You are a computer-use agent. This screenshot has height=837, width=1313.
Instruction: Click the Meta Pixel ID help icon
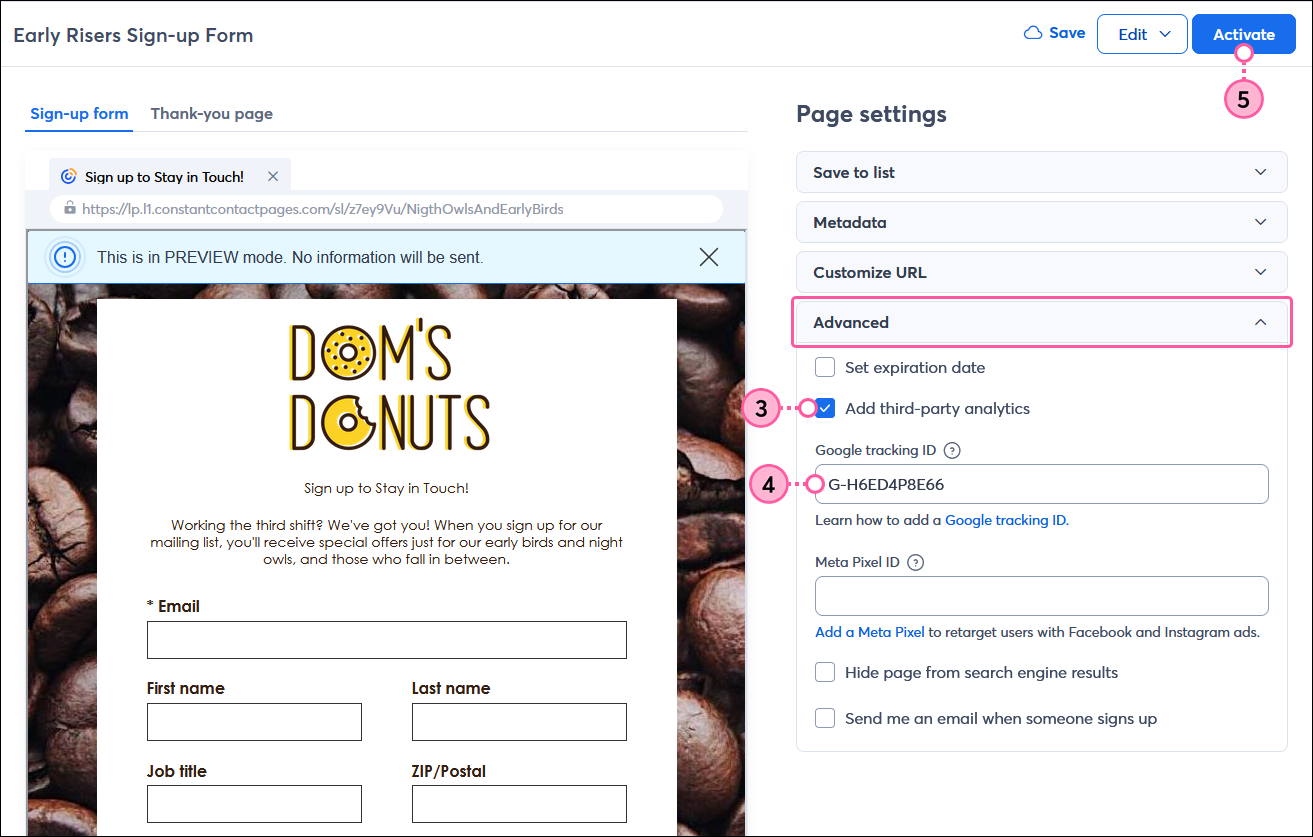(x=915, y=562)
